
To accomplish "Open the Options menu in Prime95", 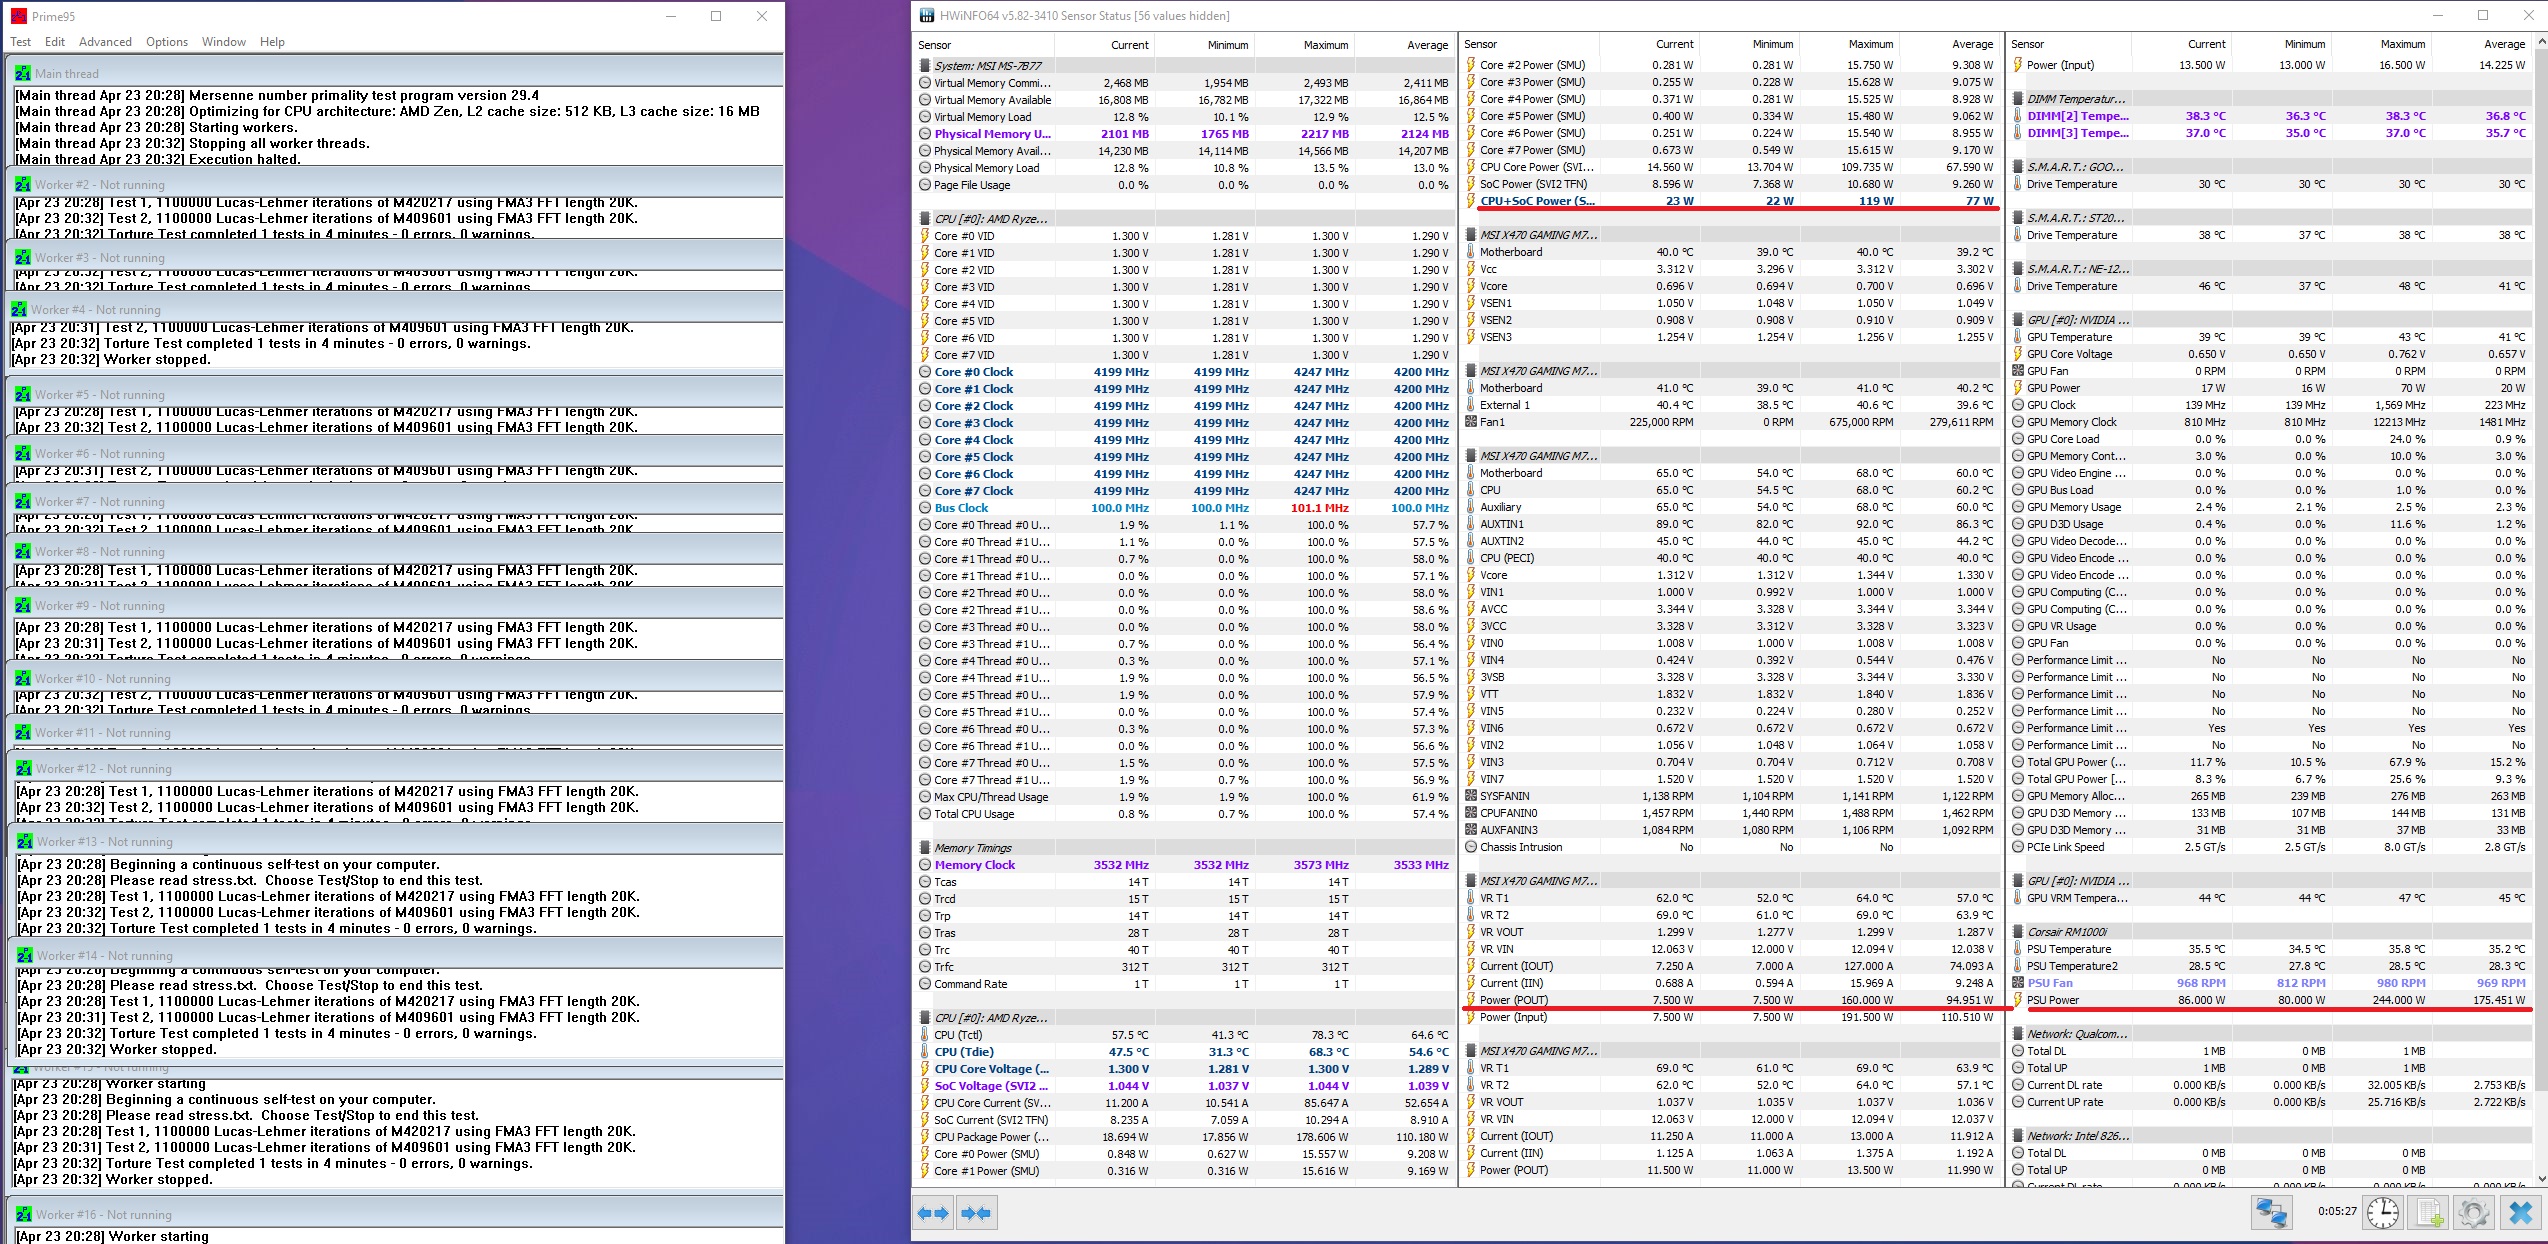I will pos(166,42).
